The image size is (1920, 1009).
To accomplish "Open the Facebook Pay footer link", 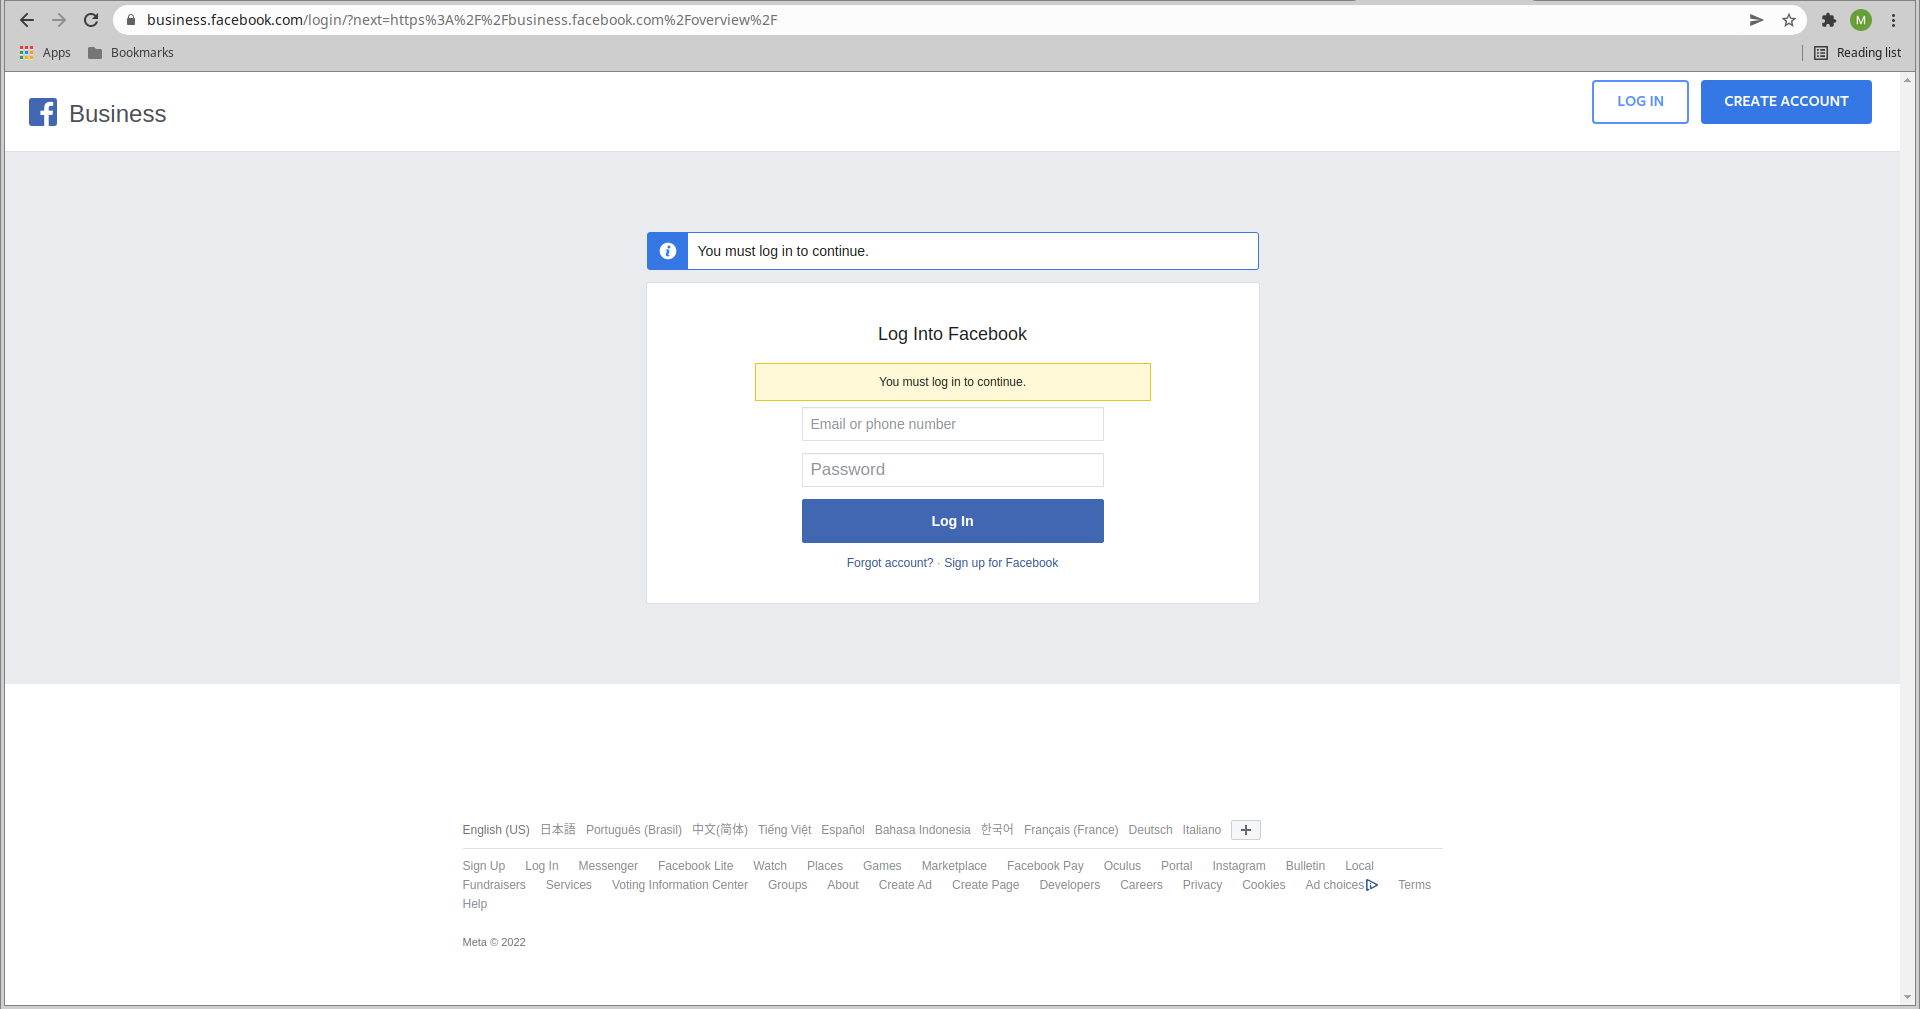I will (1045, 866).
